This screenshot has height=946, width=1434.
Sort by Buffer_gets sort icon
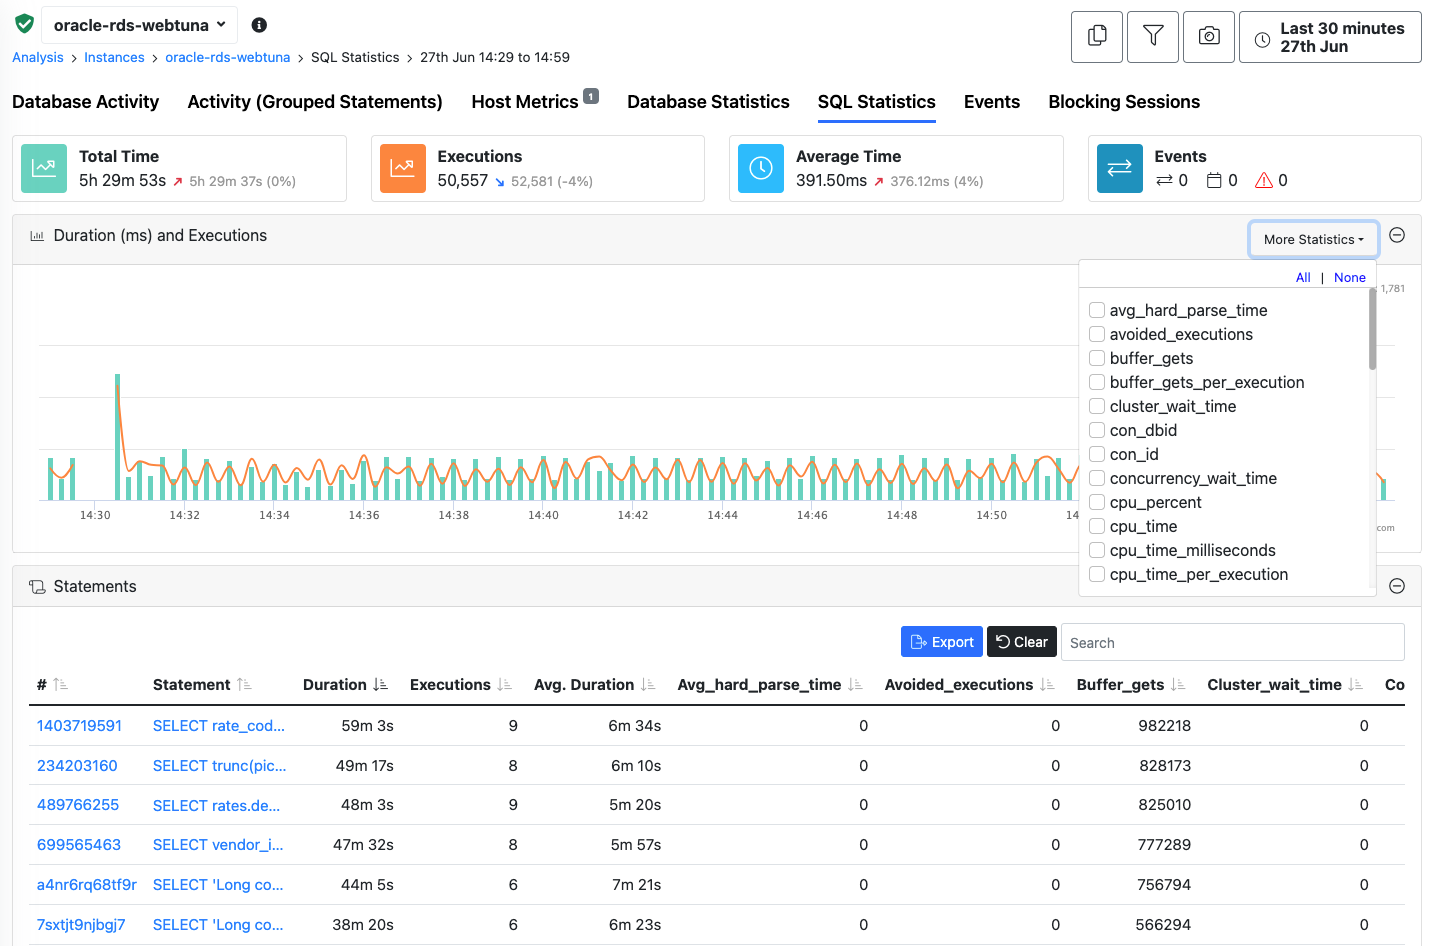point(1178,685)
